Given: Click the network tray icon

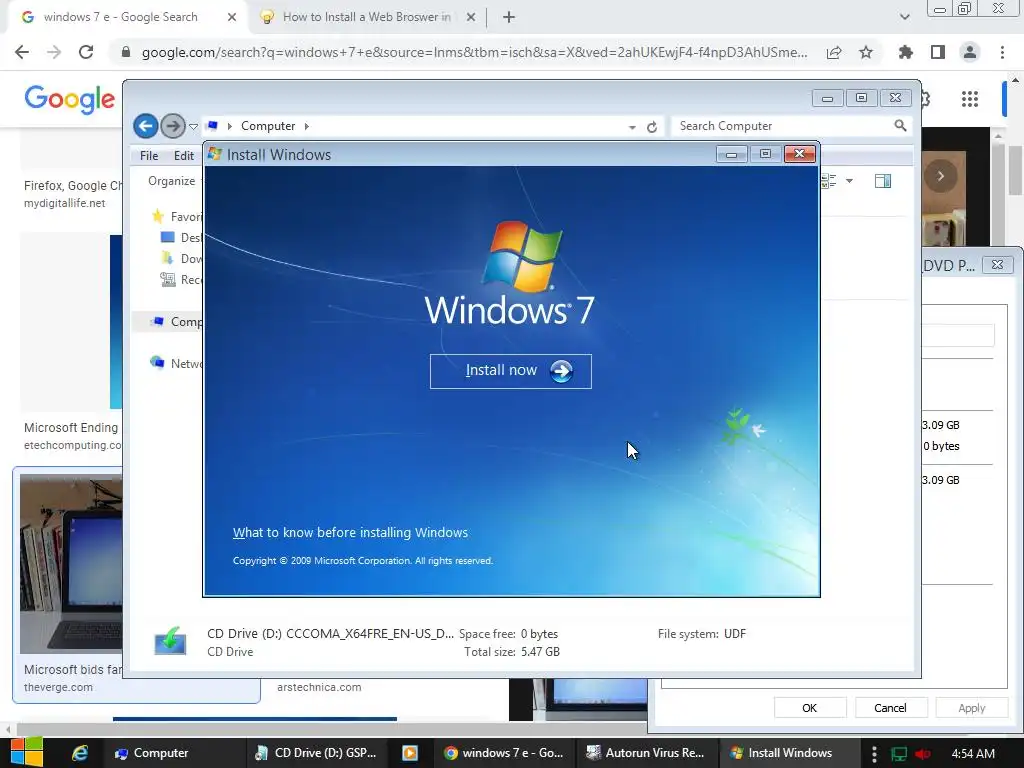Looking at the screenshot, I should [x=899, y=754].
